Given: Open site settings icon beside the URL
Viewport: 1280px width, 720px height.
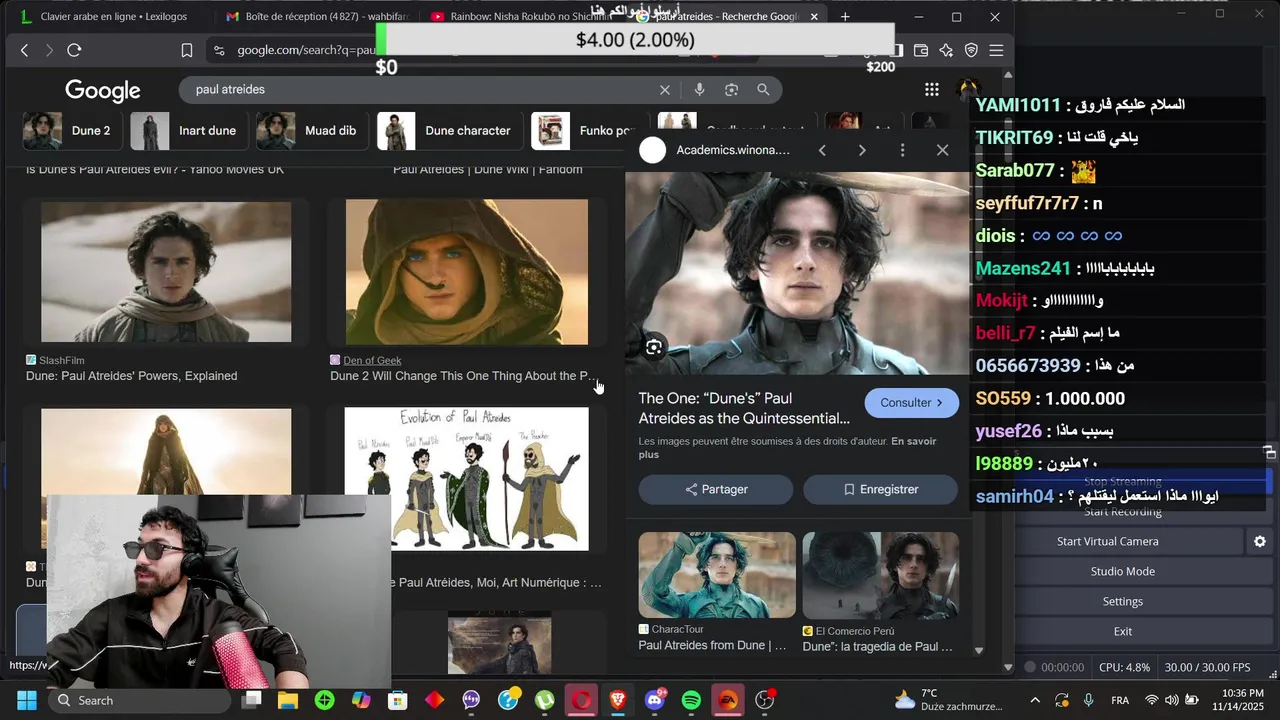Looking at the screenshot, I should point(218,50).
